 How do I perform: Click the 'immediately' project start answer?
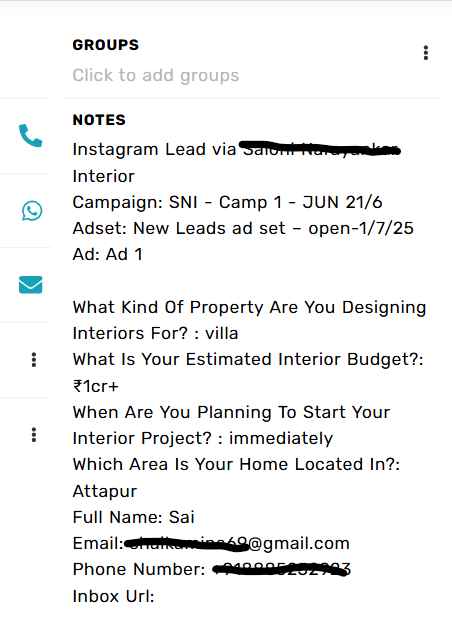pos(281,439)
